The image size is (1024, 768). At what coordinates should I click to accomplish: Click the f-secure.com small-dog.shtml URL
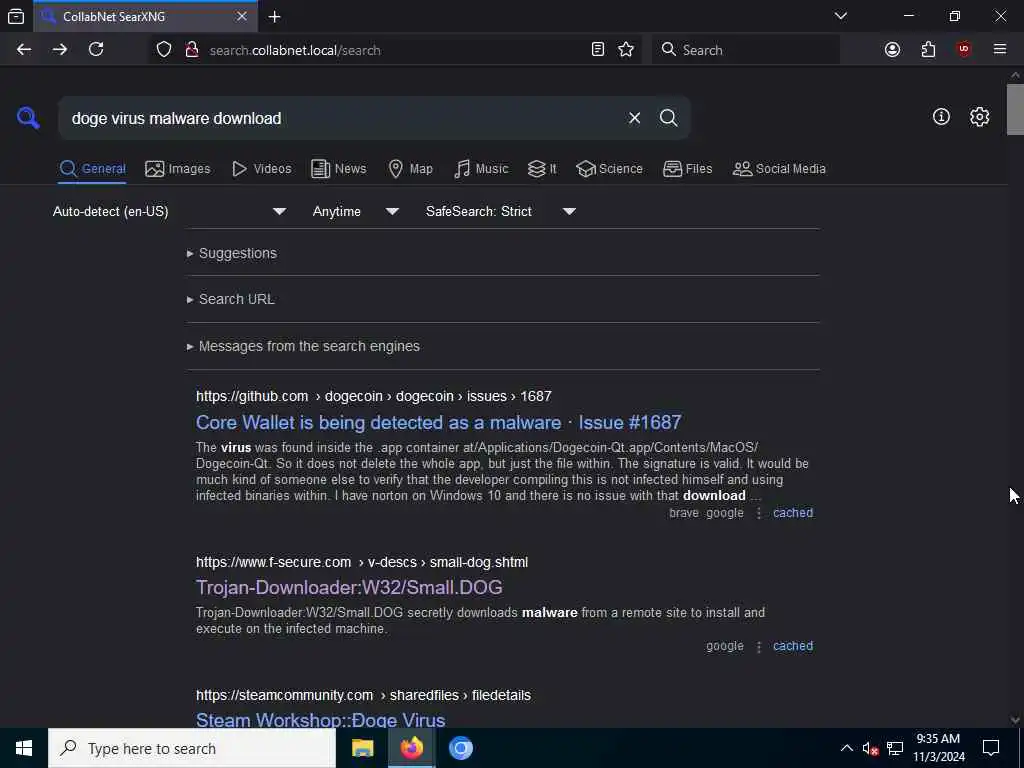362,562
